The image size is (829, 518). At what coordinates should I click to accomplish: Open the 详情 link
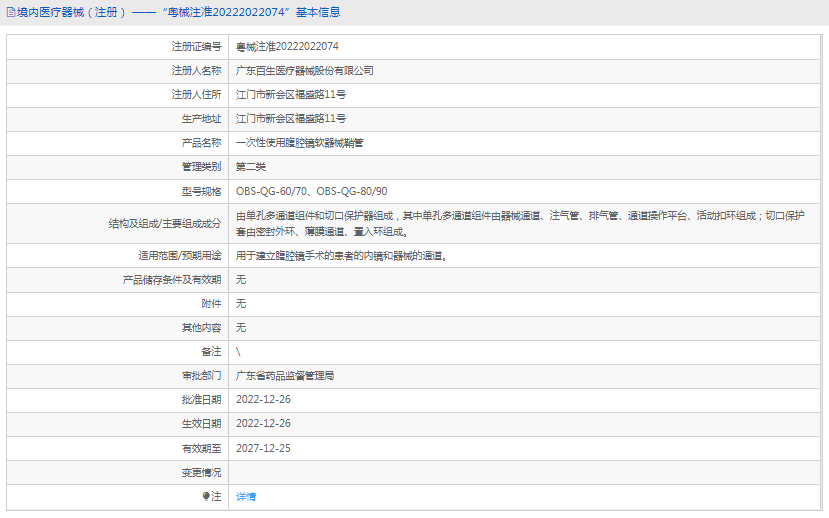click(x=246, y=496)
